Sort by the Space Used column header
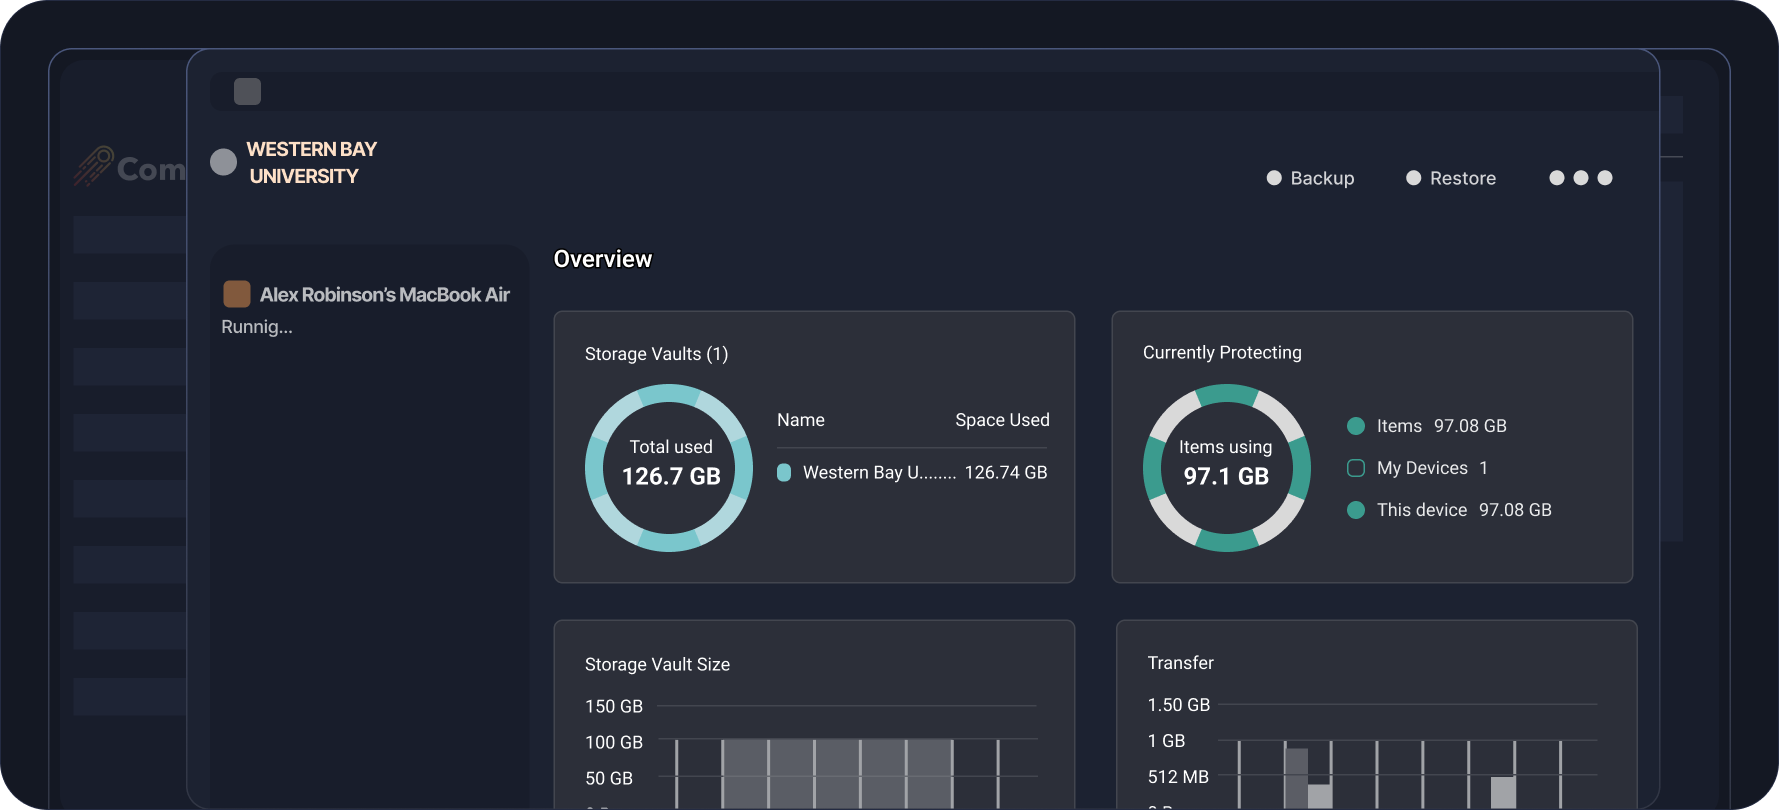 (x=1001, y=420)
